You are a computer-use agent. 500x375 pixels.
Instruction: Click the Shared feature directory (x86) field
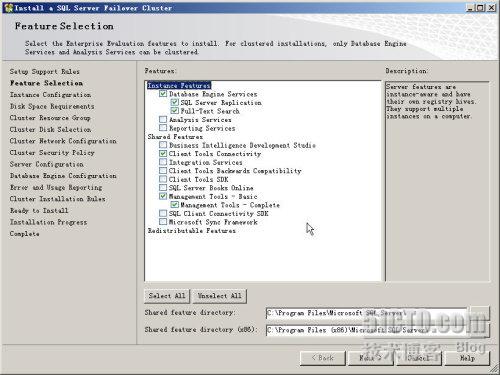click(366, 330)
